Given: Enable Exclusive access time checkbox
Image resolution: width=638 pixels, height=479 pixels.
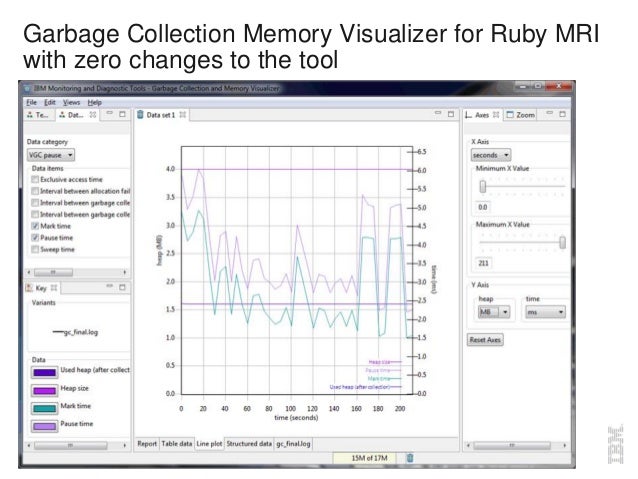Looking at the screenshot, I should tap(35, 179).
